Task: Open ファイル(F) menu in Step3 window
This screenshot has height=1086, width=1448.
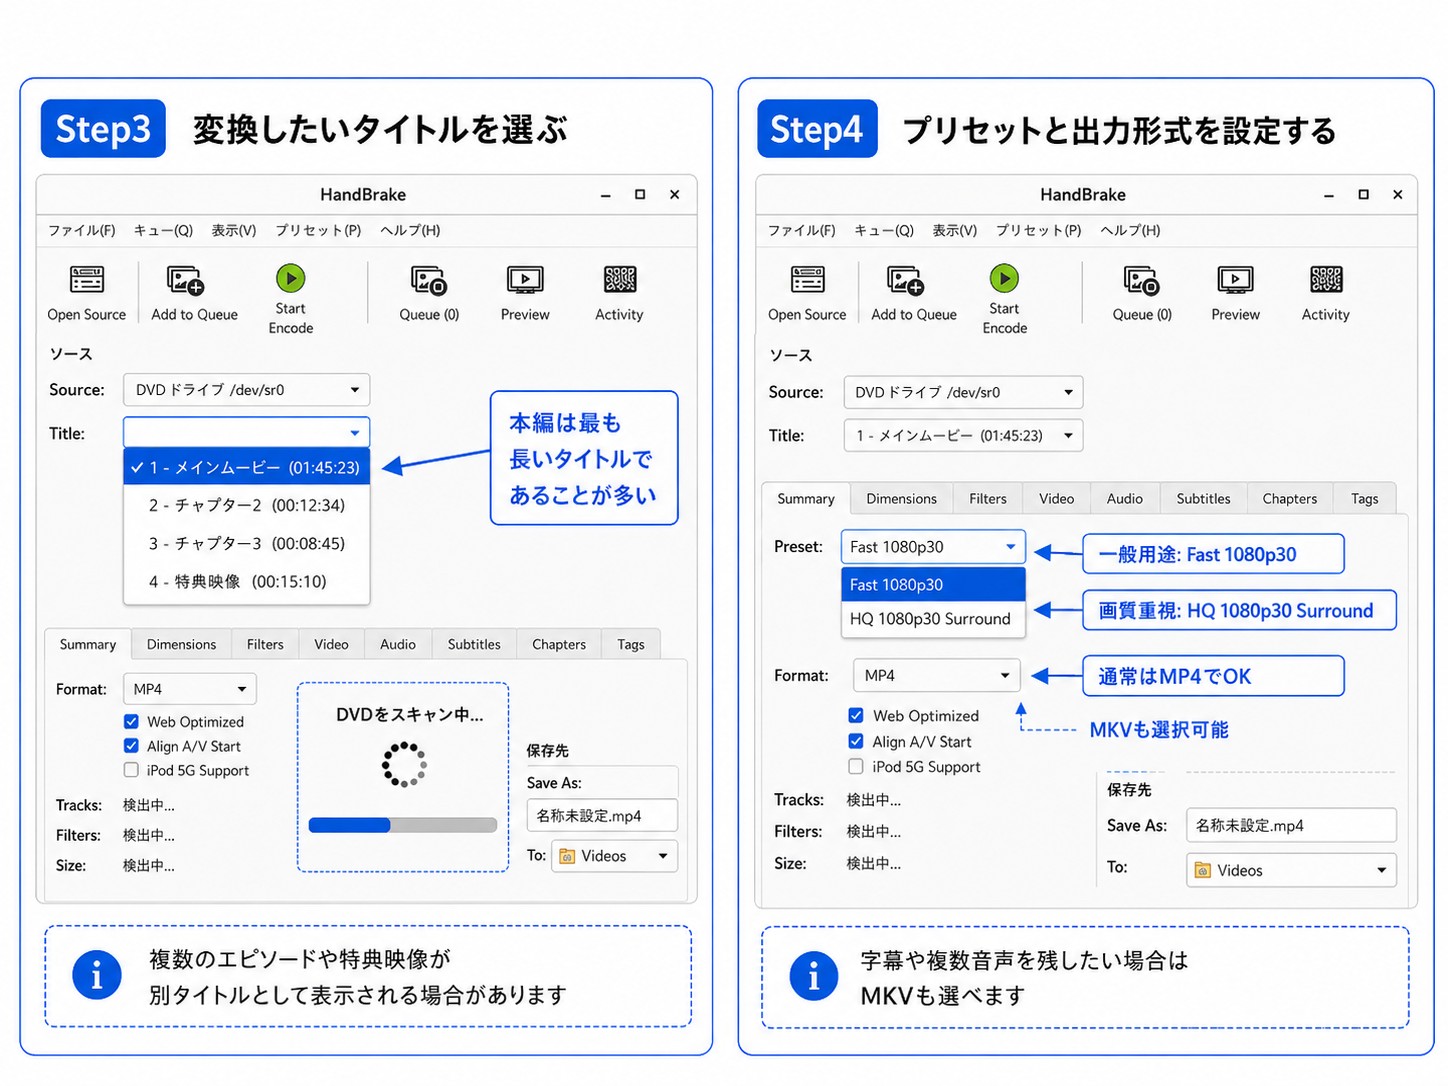Action: 81,230
